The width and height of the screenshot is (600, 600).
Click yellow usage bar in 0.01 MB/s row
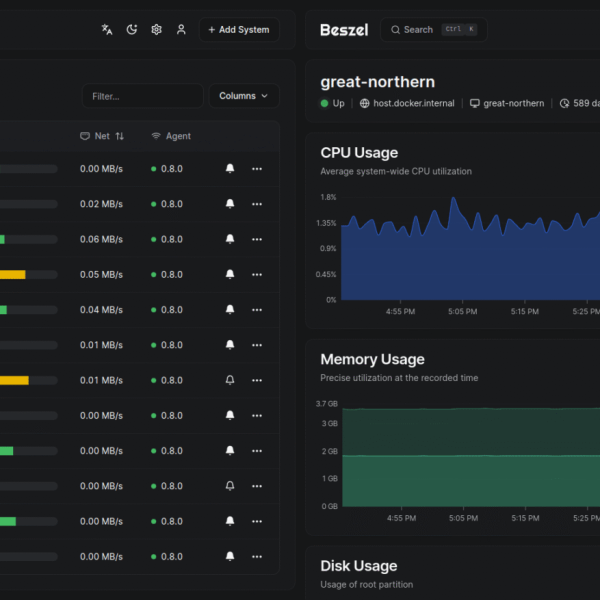[x=14, y=380]
